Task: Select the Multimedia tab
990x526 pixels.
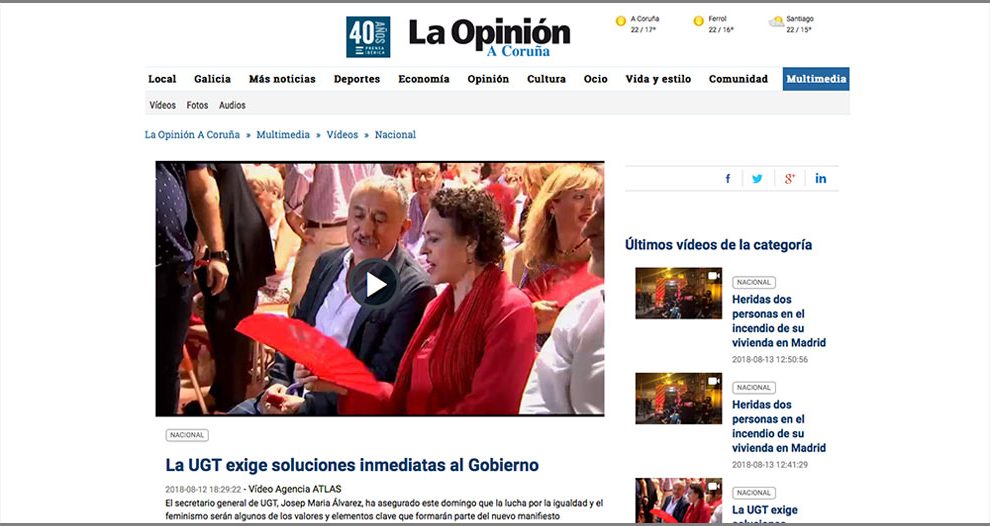Action: (x=816, y=79)
